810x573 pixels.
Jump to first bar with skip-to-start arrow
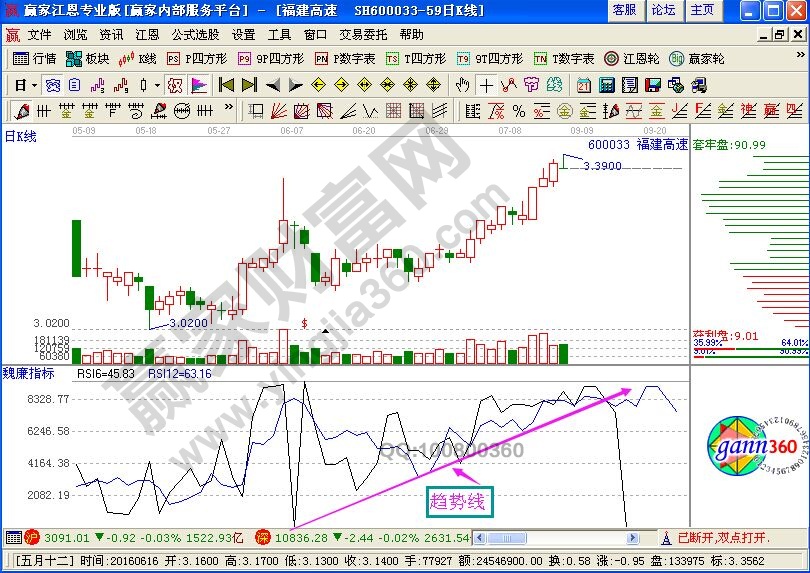click(x=226, y=85)
